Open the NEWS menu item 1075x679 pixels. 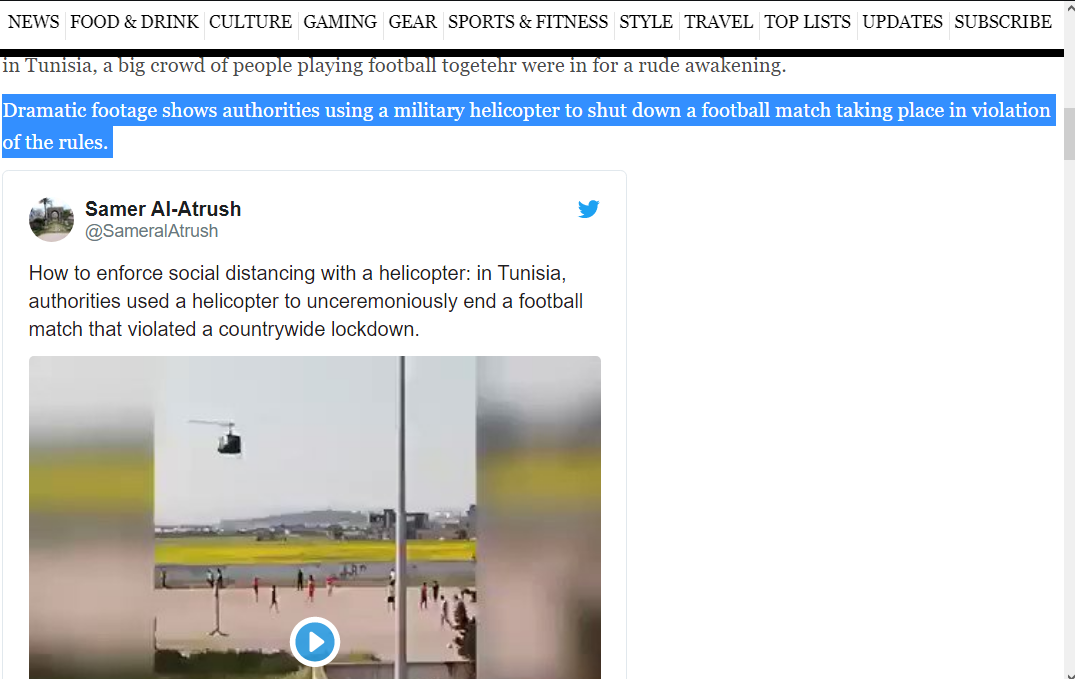34,22
